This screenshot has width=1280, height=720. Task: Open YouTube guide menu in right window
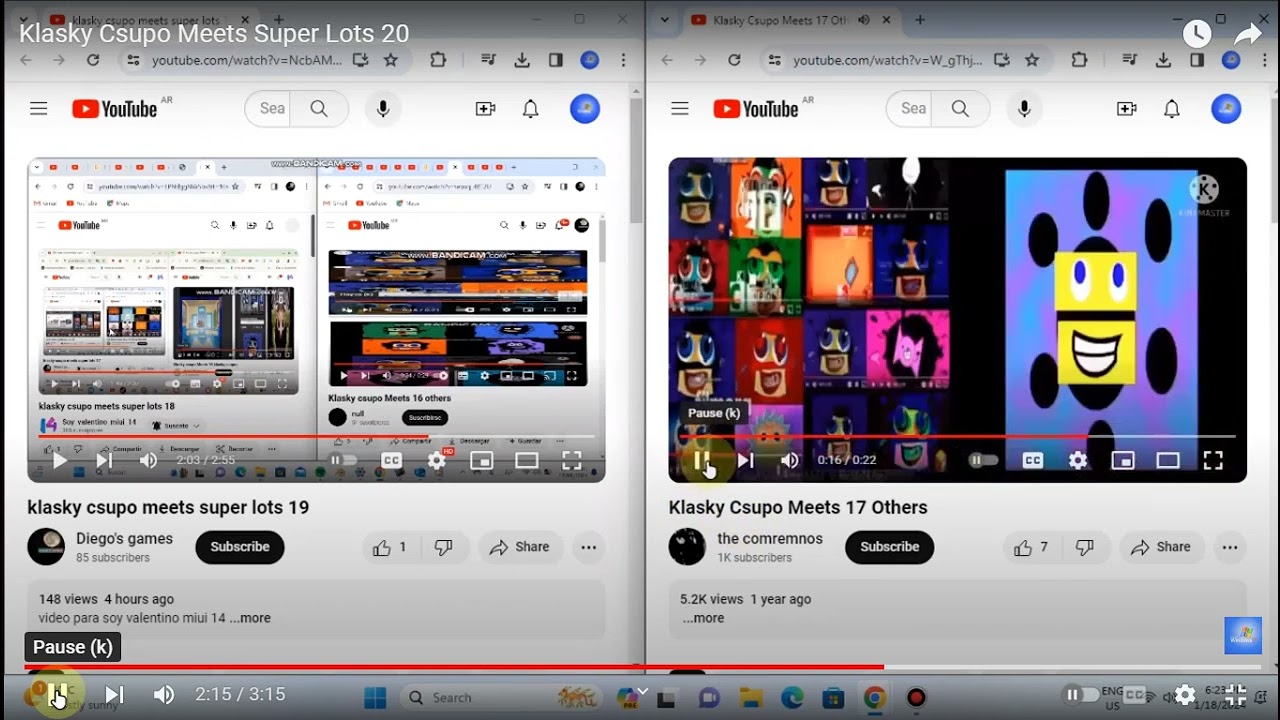[x=680, y=109]
